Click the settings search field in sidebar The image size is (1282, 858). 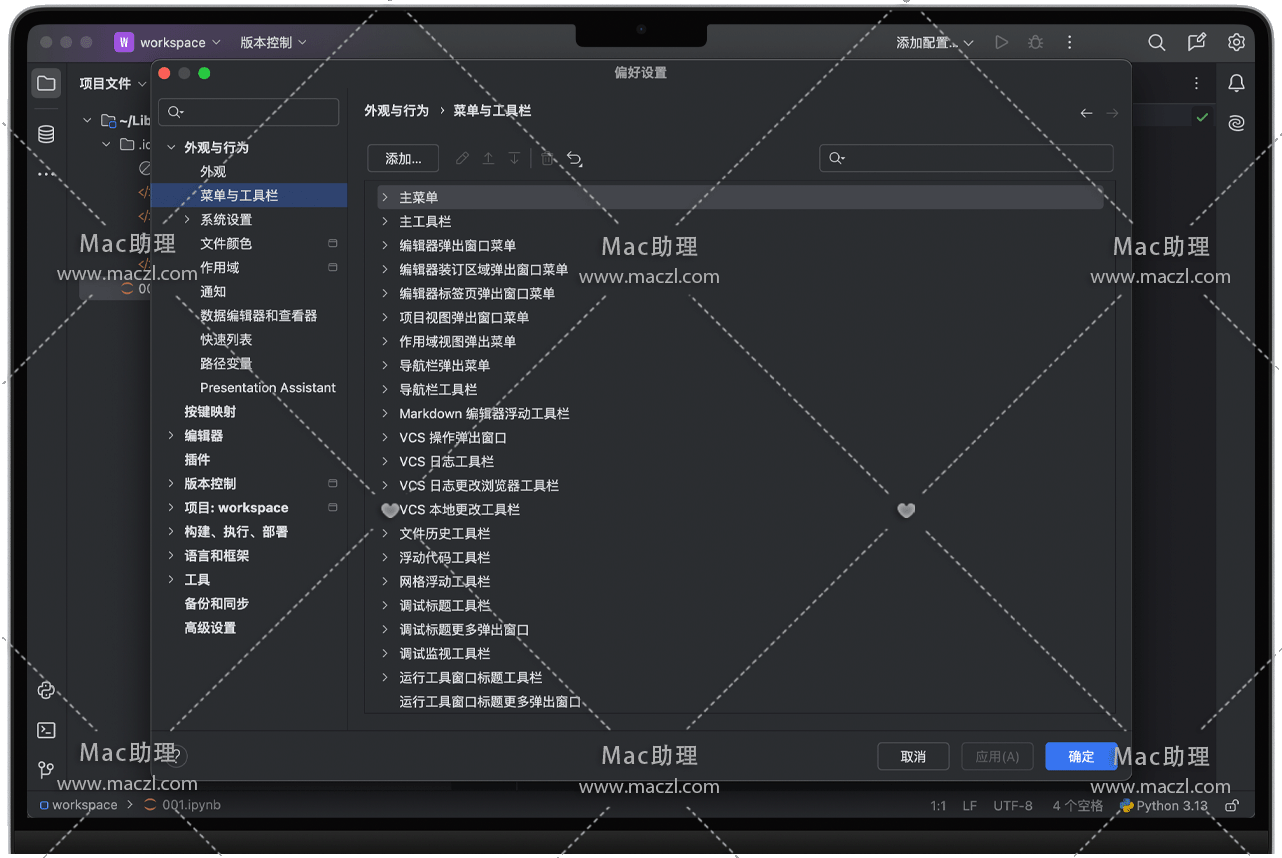(250, 112)
